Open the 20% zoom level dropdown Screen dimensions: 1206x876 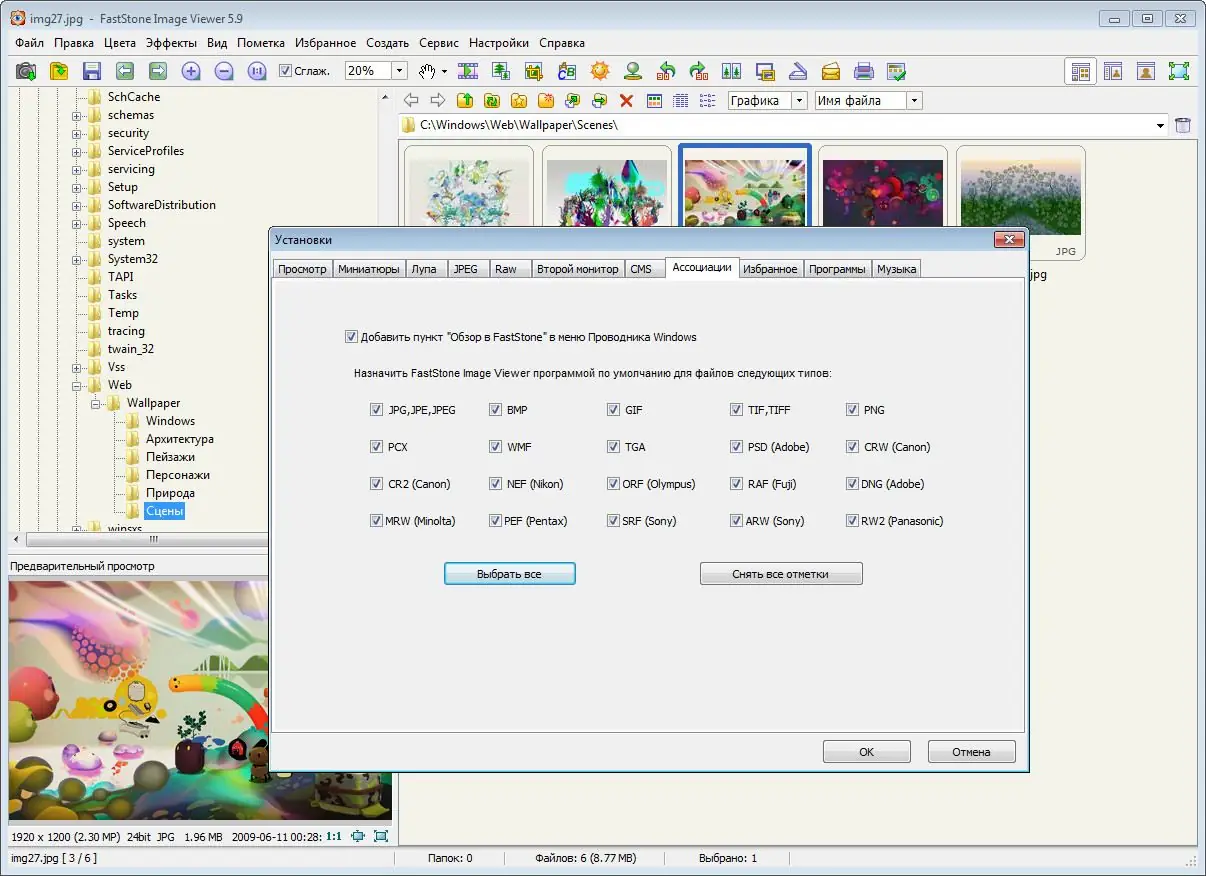[x=399, y=71]
